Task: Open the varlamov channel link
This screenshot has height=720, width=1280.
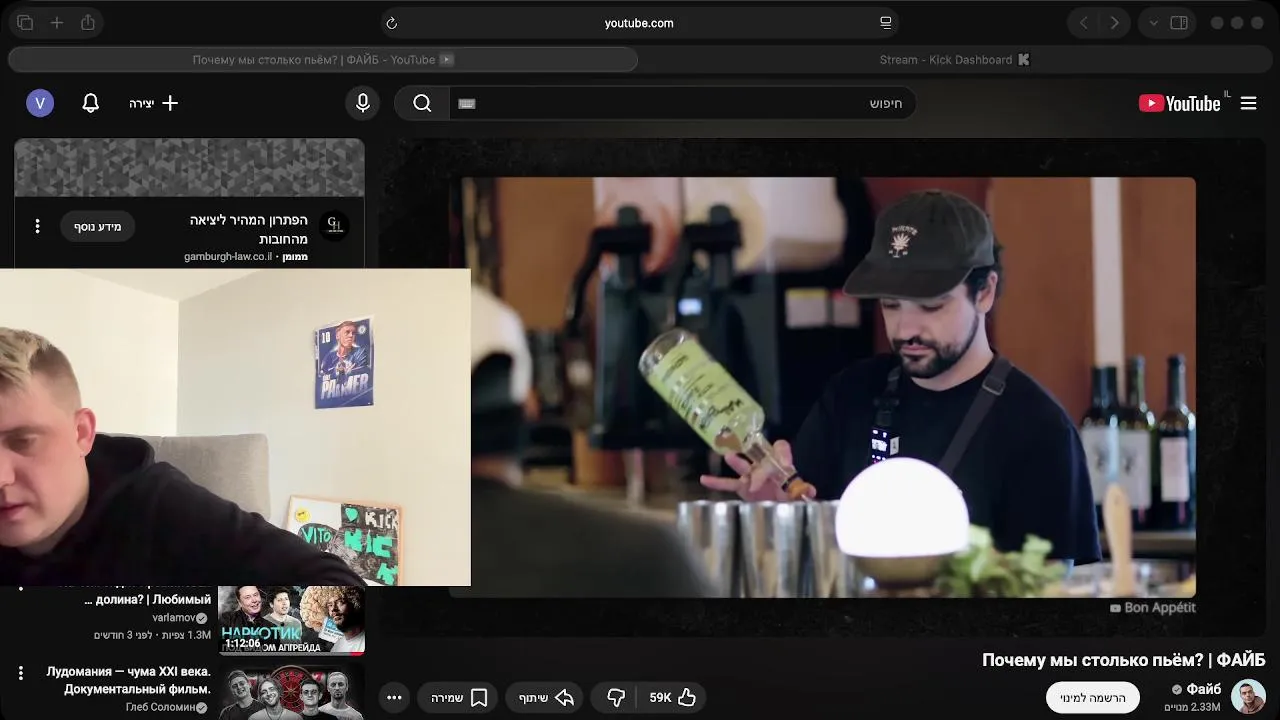Action: point(180,618)
